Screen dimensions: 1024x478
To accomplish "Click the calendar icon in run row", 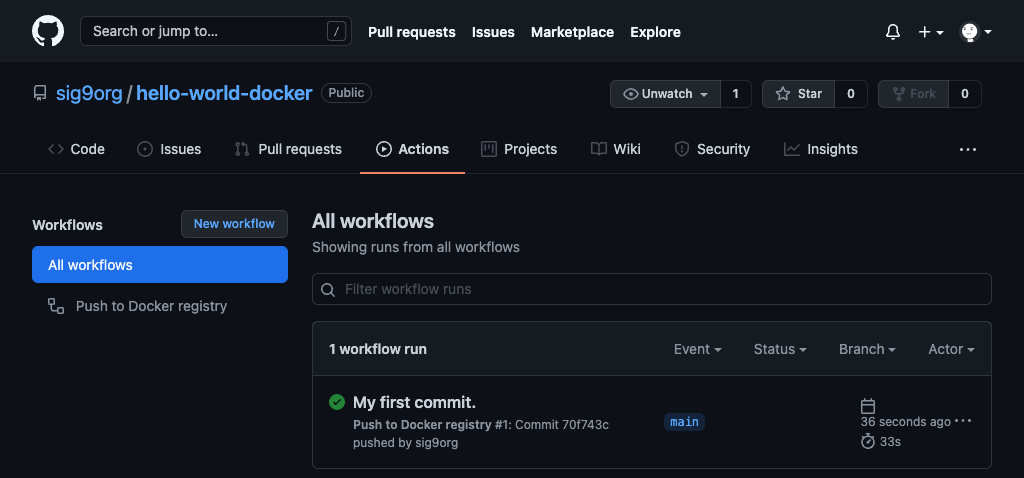I will pyautogui.click(x=868, y=406).
